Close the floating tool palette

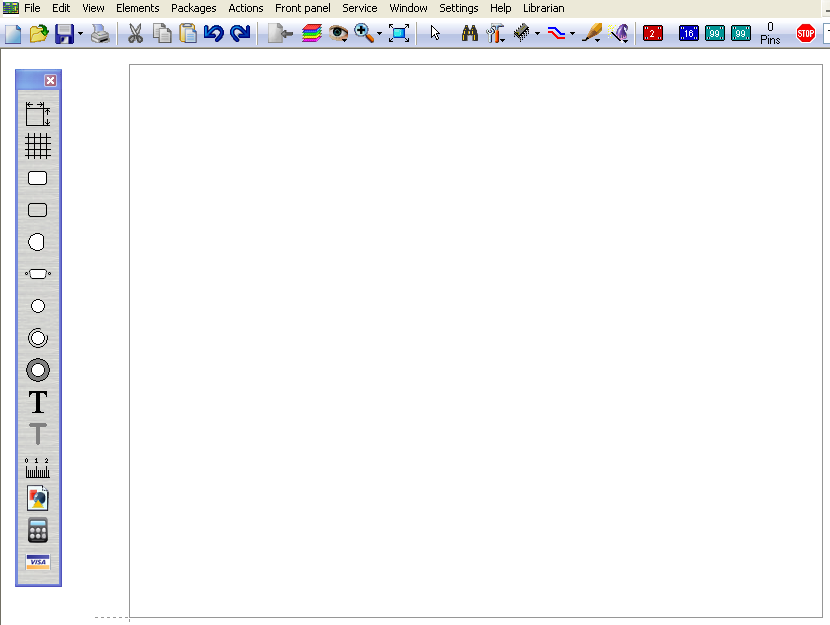tap(50, 80)
